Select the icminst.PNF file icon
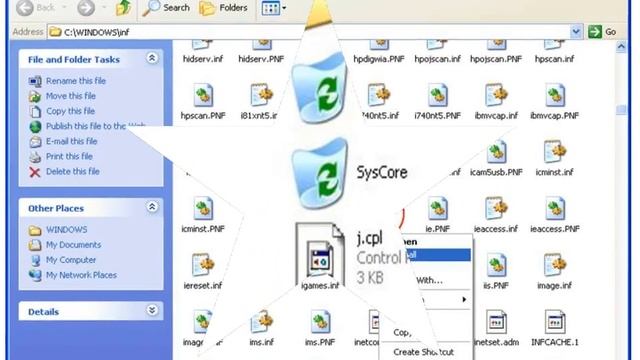 pos(203,209)
